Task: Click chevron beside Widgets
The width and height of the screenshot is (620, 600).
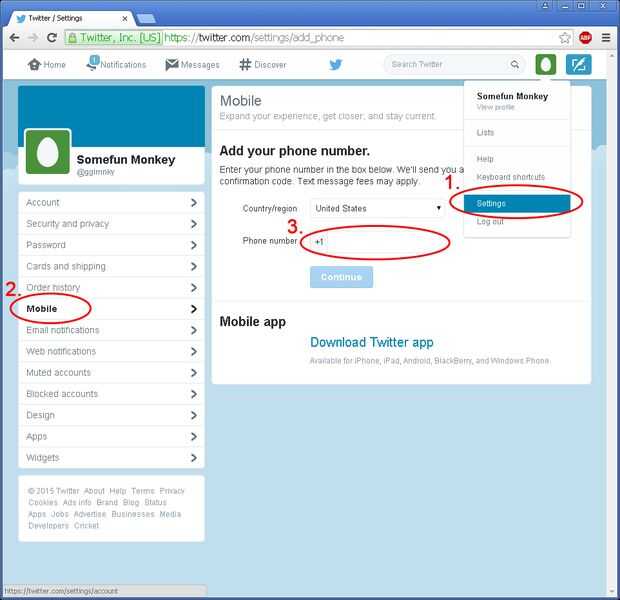Action: 194,458
